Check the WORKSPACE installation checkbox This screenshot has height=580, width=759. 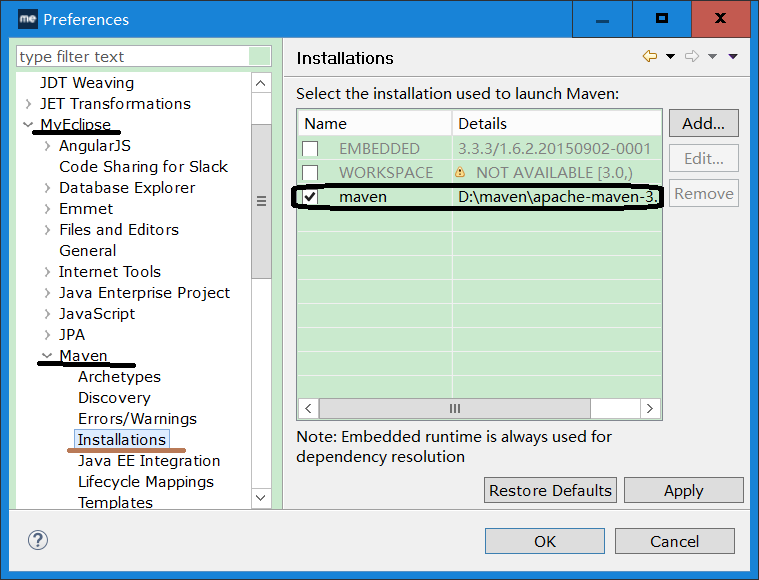pyautogui.click(x=311, y=173)
